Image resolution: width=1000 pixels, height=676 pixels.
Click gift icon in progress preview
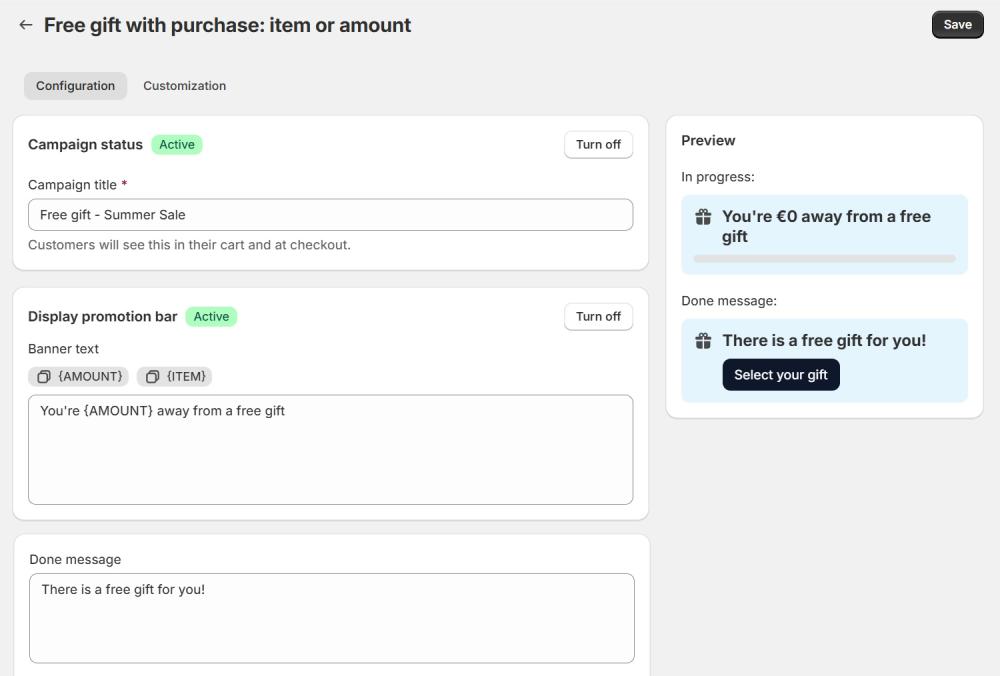(703, 217)
